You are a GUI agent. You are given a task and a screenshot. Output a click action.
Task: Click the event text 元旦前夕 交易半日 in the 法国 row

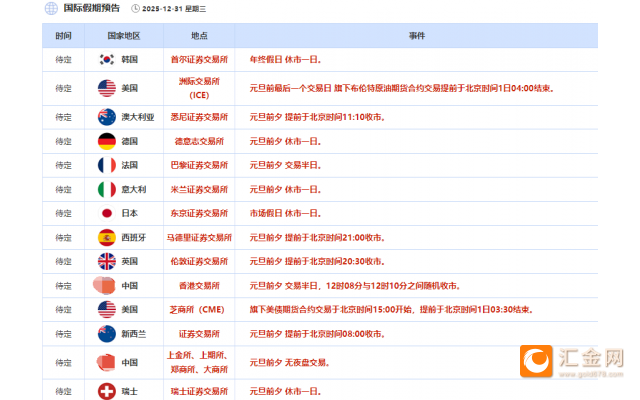285,165
